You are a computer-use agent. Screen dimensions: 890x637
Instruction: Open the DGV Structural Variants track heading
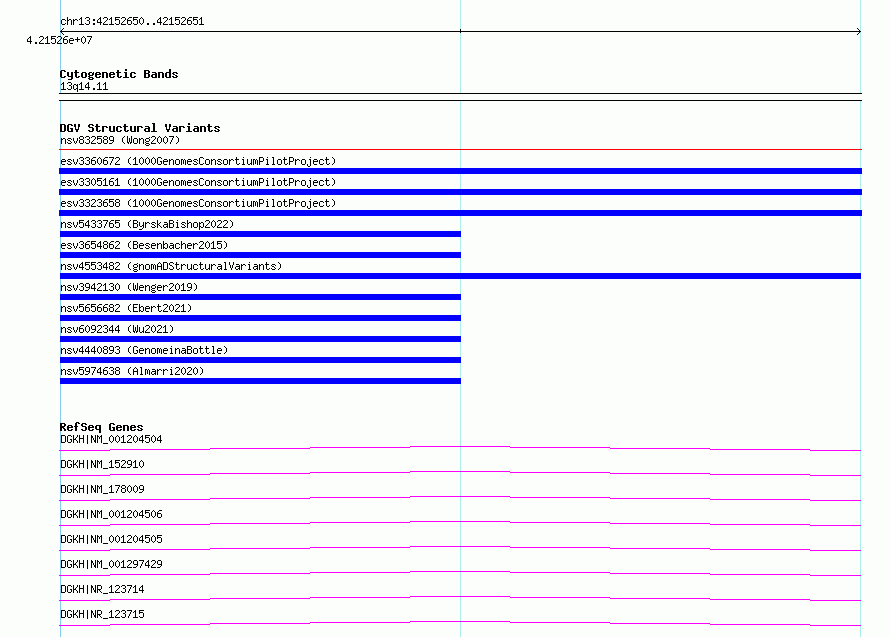pyautogui.click(x=140, y=128)
